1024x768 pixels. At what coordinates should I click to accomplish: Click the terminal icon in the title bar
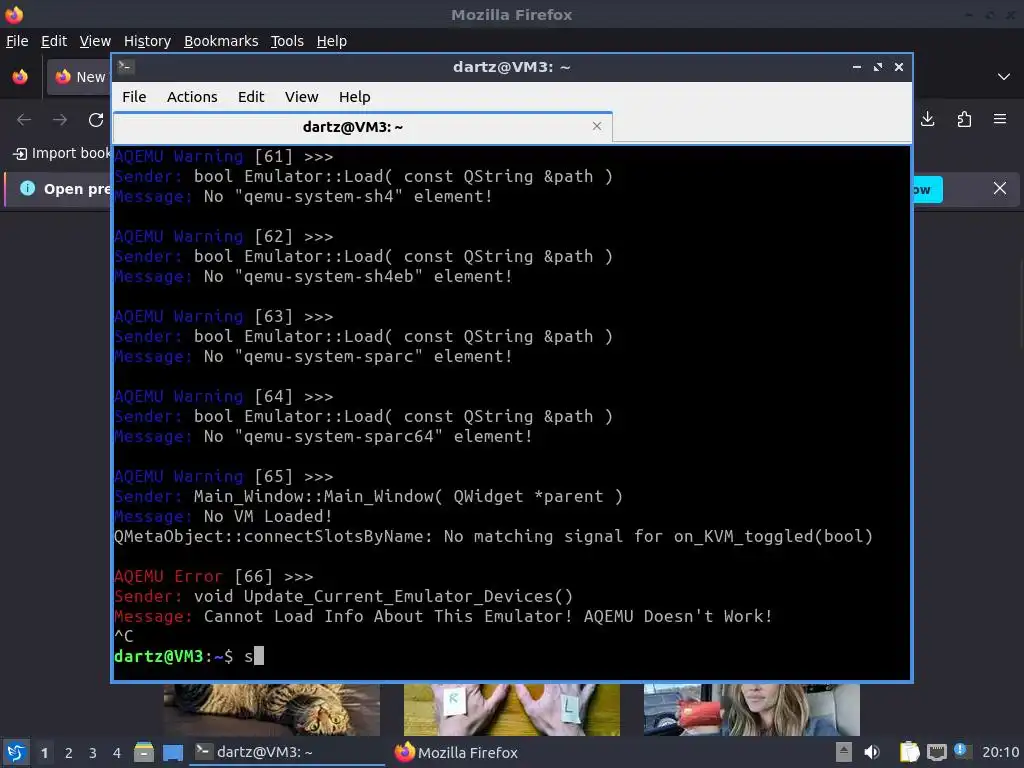126,67
